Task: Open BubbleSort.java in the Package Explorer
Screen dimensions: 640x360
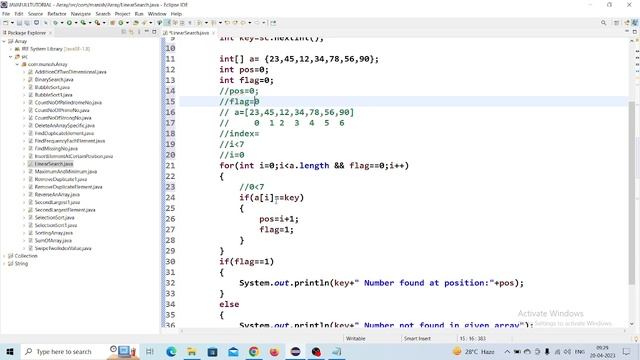Action: click(x=52, y=87)
